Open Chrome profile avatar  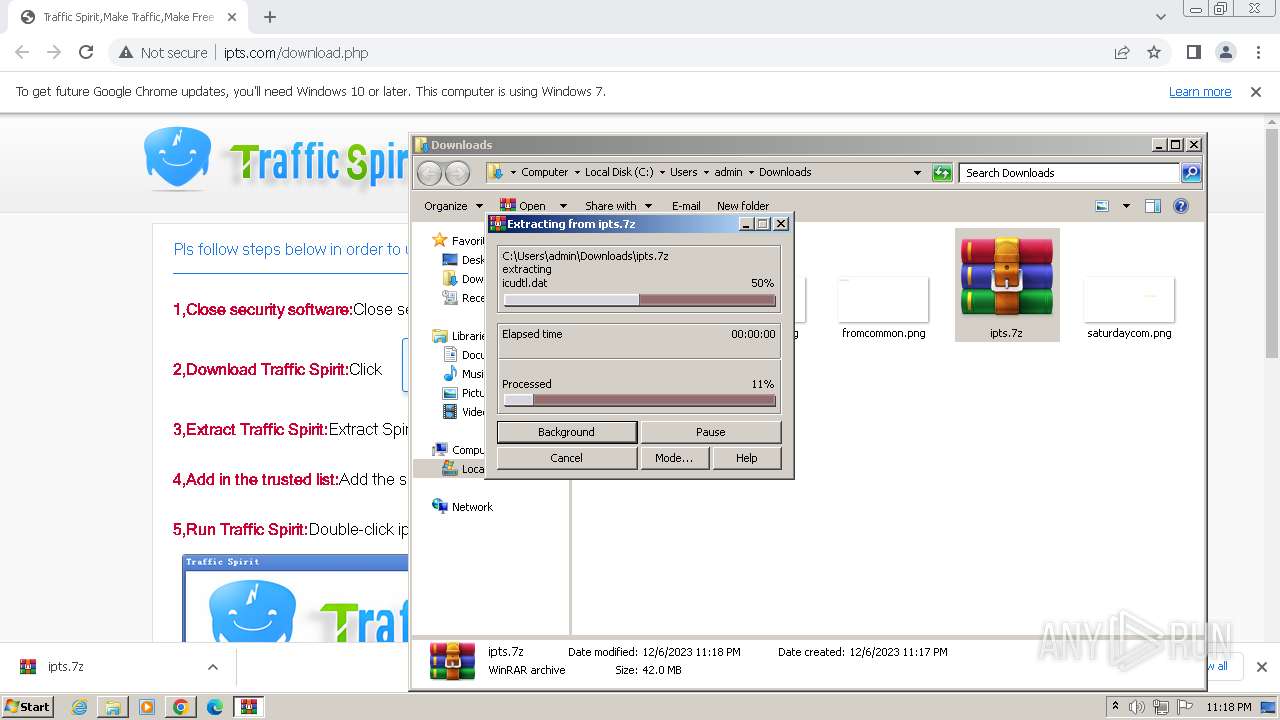[x=1226, y=53]
